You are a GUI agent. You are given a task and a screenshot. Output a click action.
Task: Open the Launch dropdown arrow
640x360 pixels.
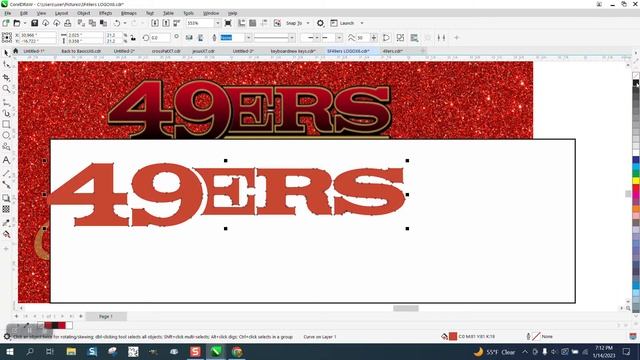362,23
